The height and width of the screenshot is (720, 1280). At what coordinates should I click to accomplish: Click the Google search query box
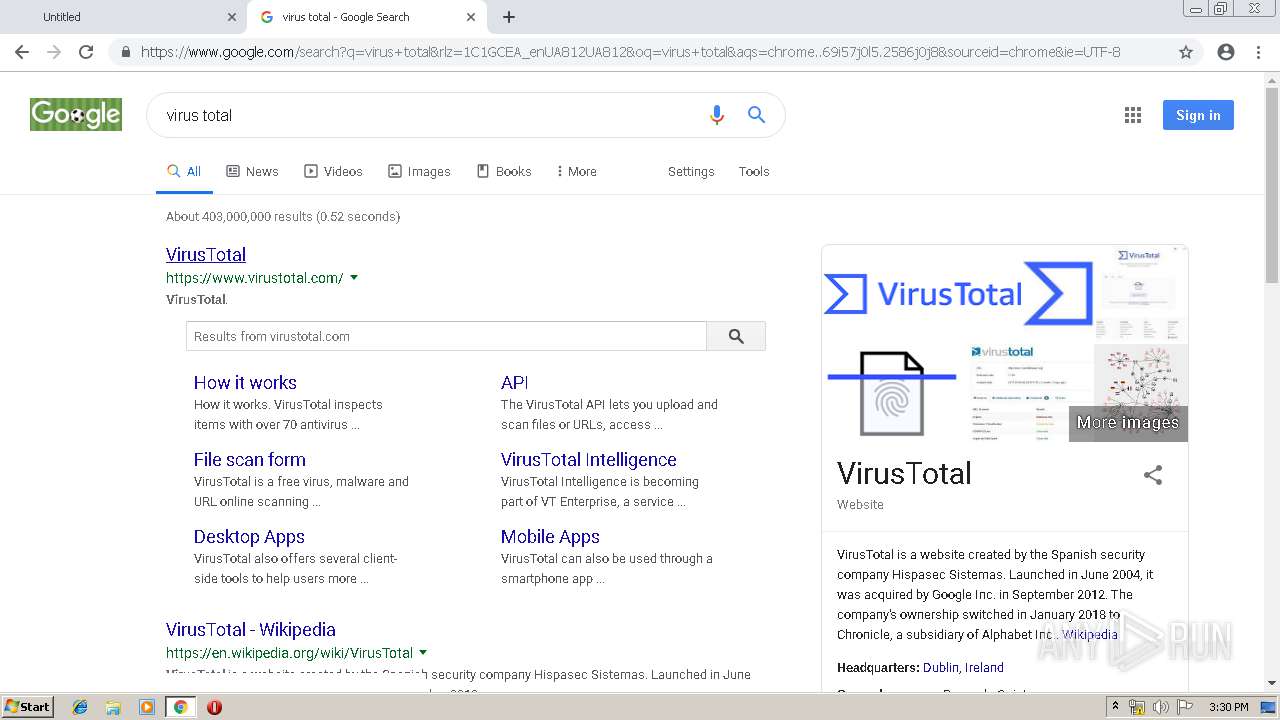[430, 115]
